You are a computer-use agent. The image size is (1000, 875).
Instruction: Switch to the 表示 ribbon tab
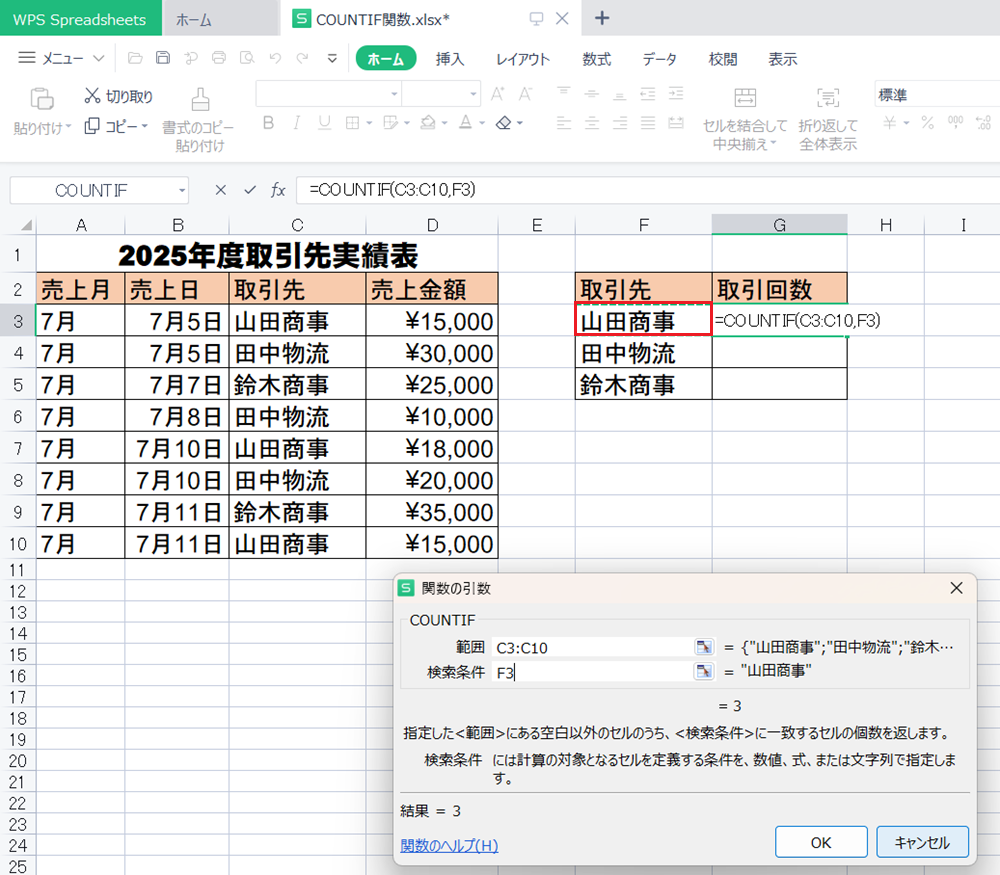click(x=783, y=59)
